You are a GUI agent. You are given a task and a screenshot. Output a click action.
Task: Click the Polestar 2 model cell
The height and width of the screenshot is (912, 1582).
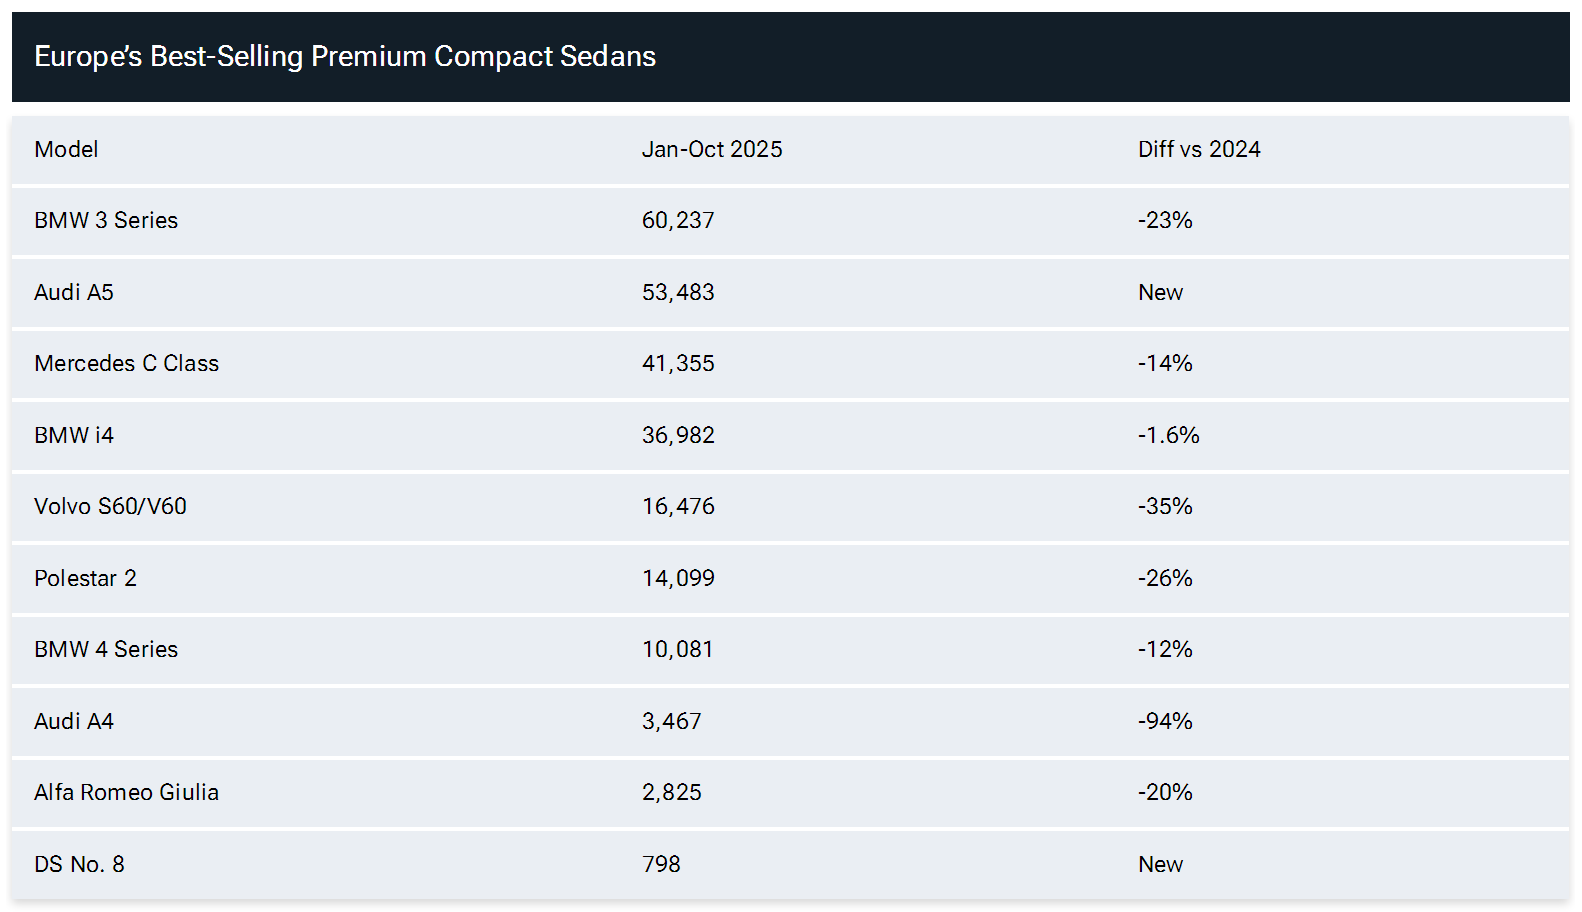pos(85,579)
